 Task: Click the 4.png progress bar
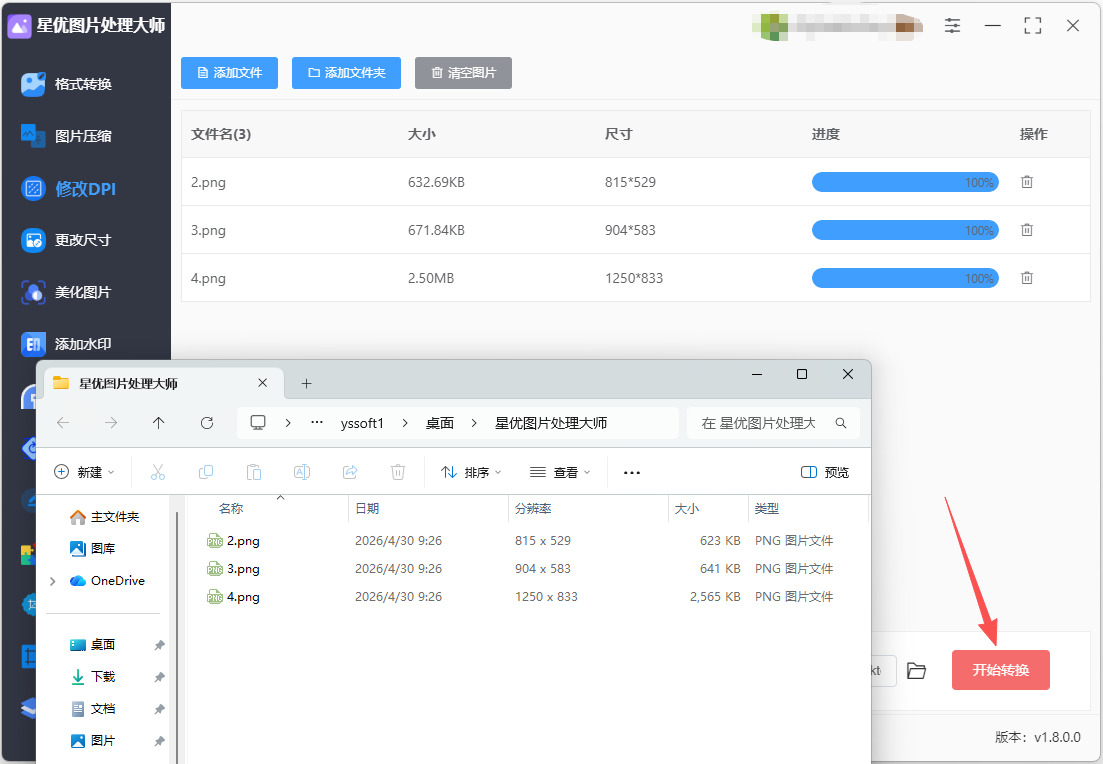click(905, 278)
